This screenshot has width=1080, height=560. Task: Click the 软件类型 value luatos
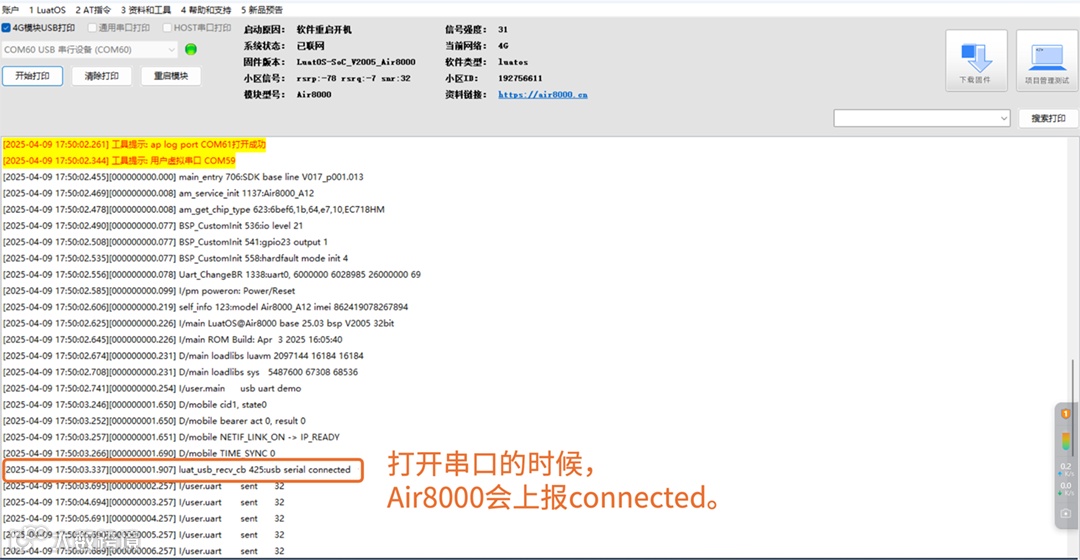(513, 62)
